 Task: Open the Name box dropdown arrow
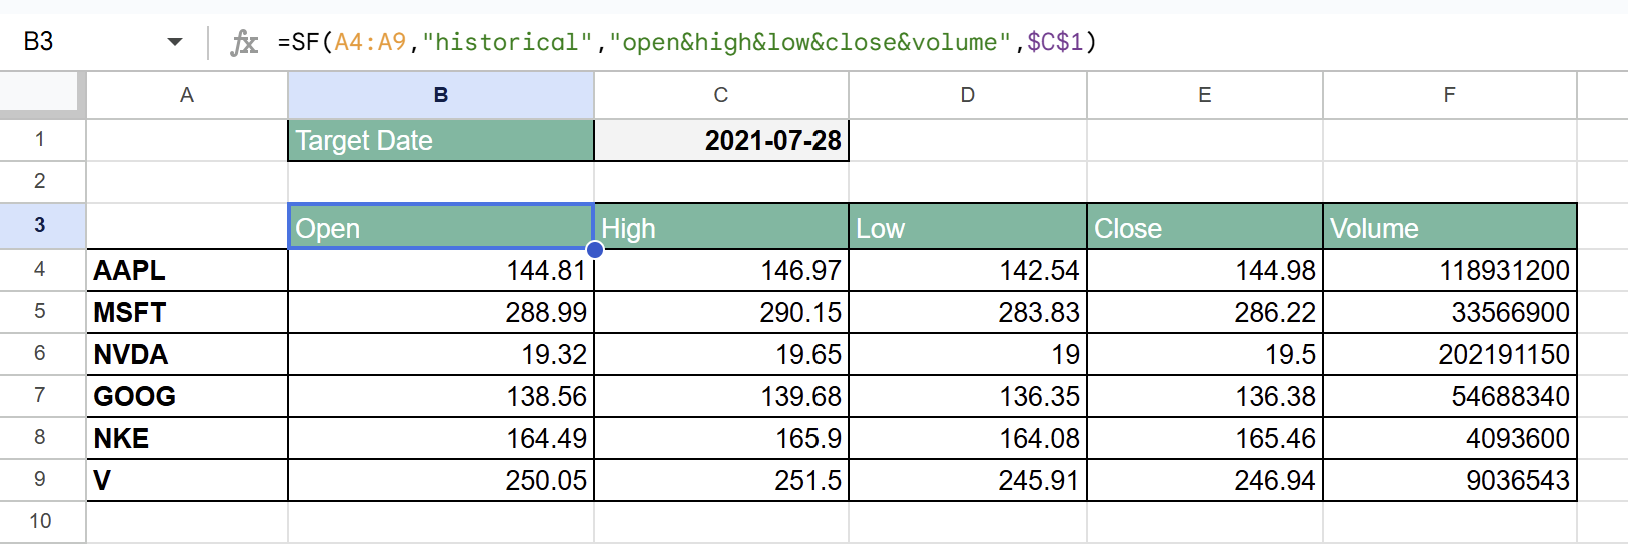coord(175,42)
